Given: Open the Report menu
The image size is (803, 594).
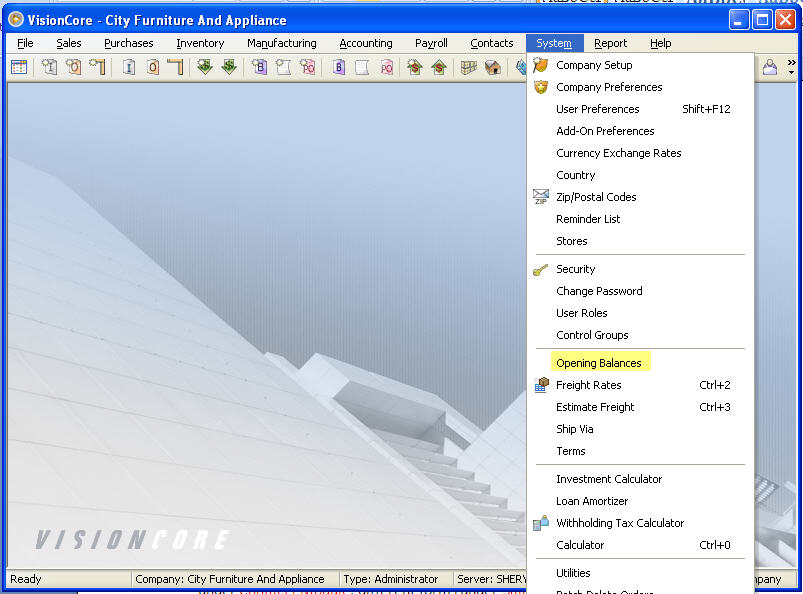Looking at the screenshot, I should [x=610, y=44].
